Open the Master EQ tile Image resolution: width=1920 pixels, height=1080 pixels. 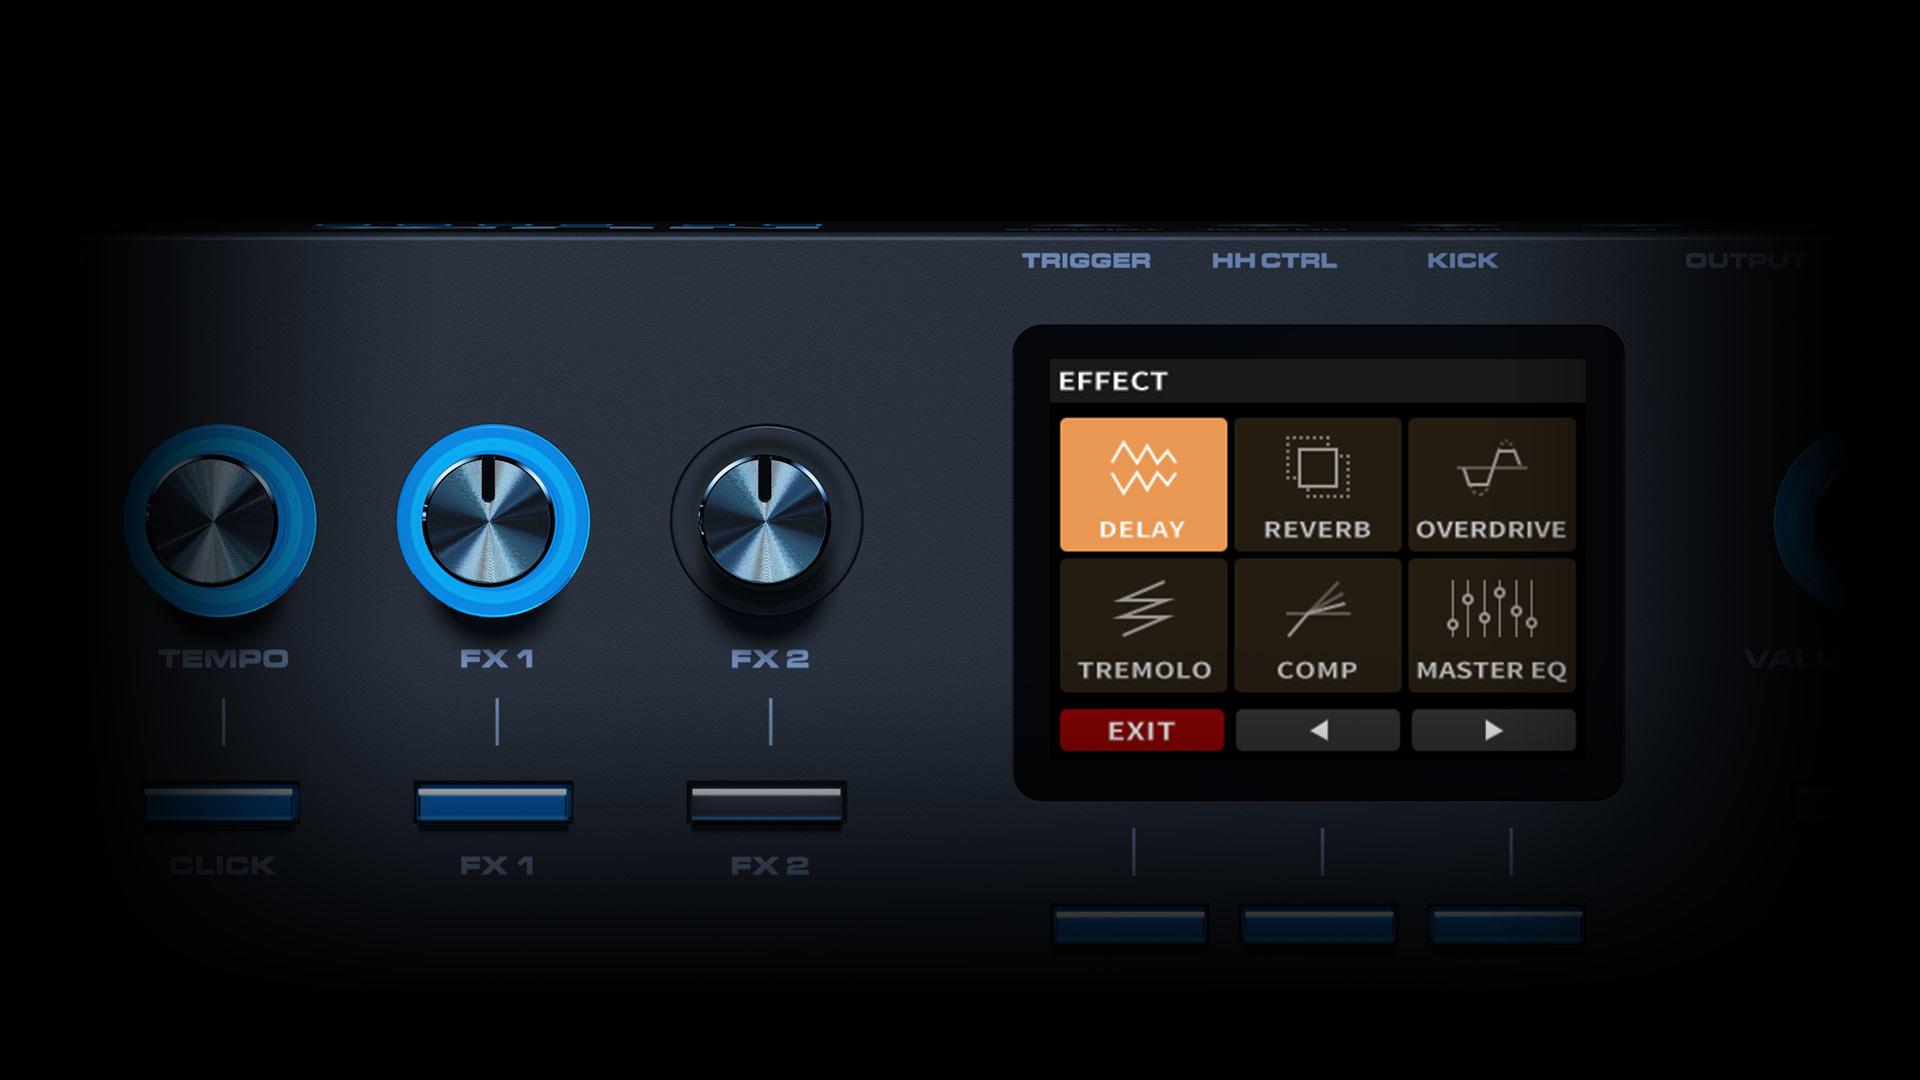[x=1491, y=625]
